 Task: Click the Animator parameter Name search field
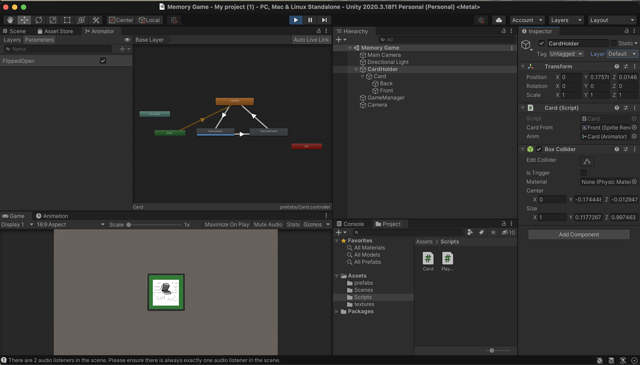tap(57, 49)
